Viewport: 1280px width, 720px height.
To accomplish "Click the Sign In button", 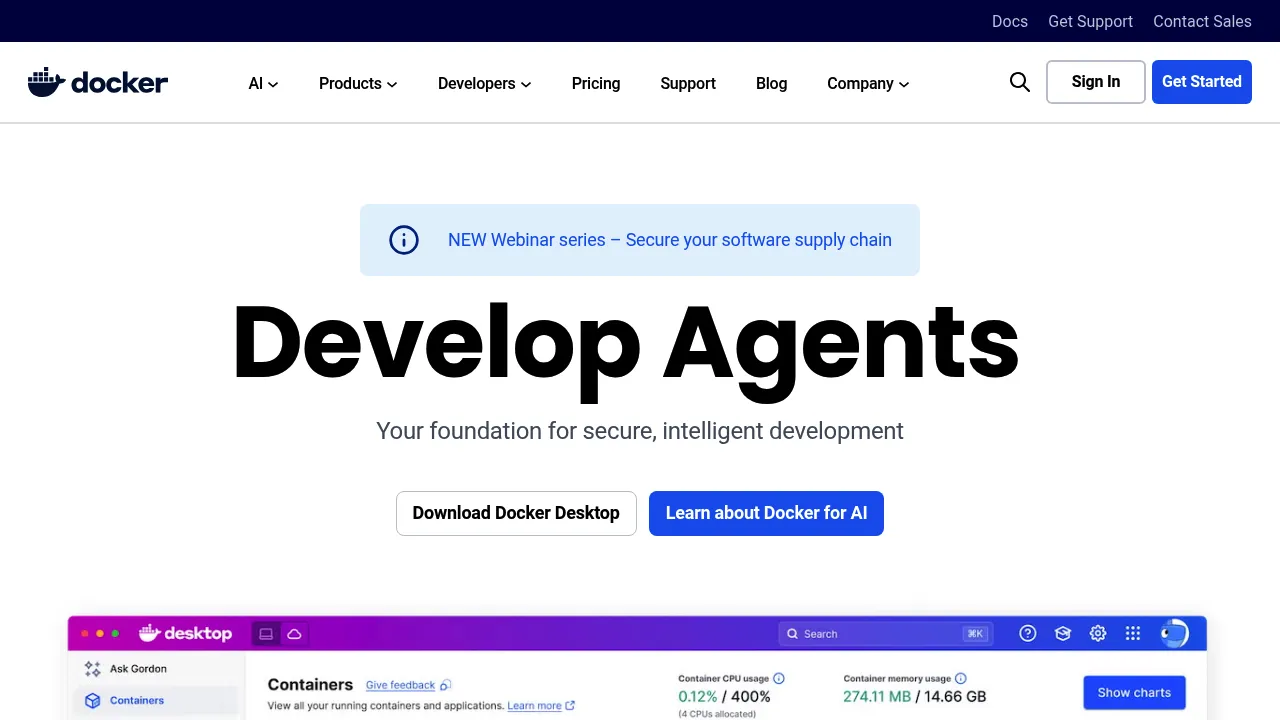I will coord(1096,82).
